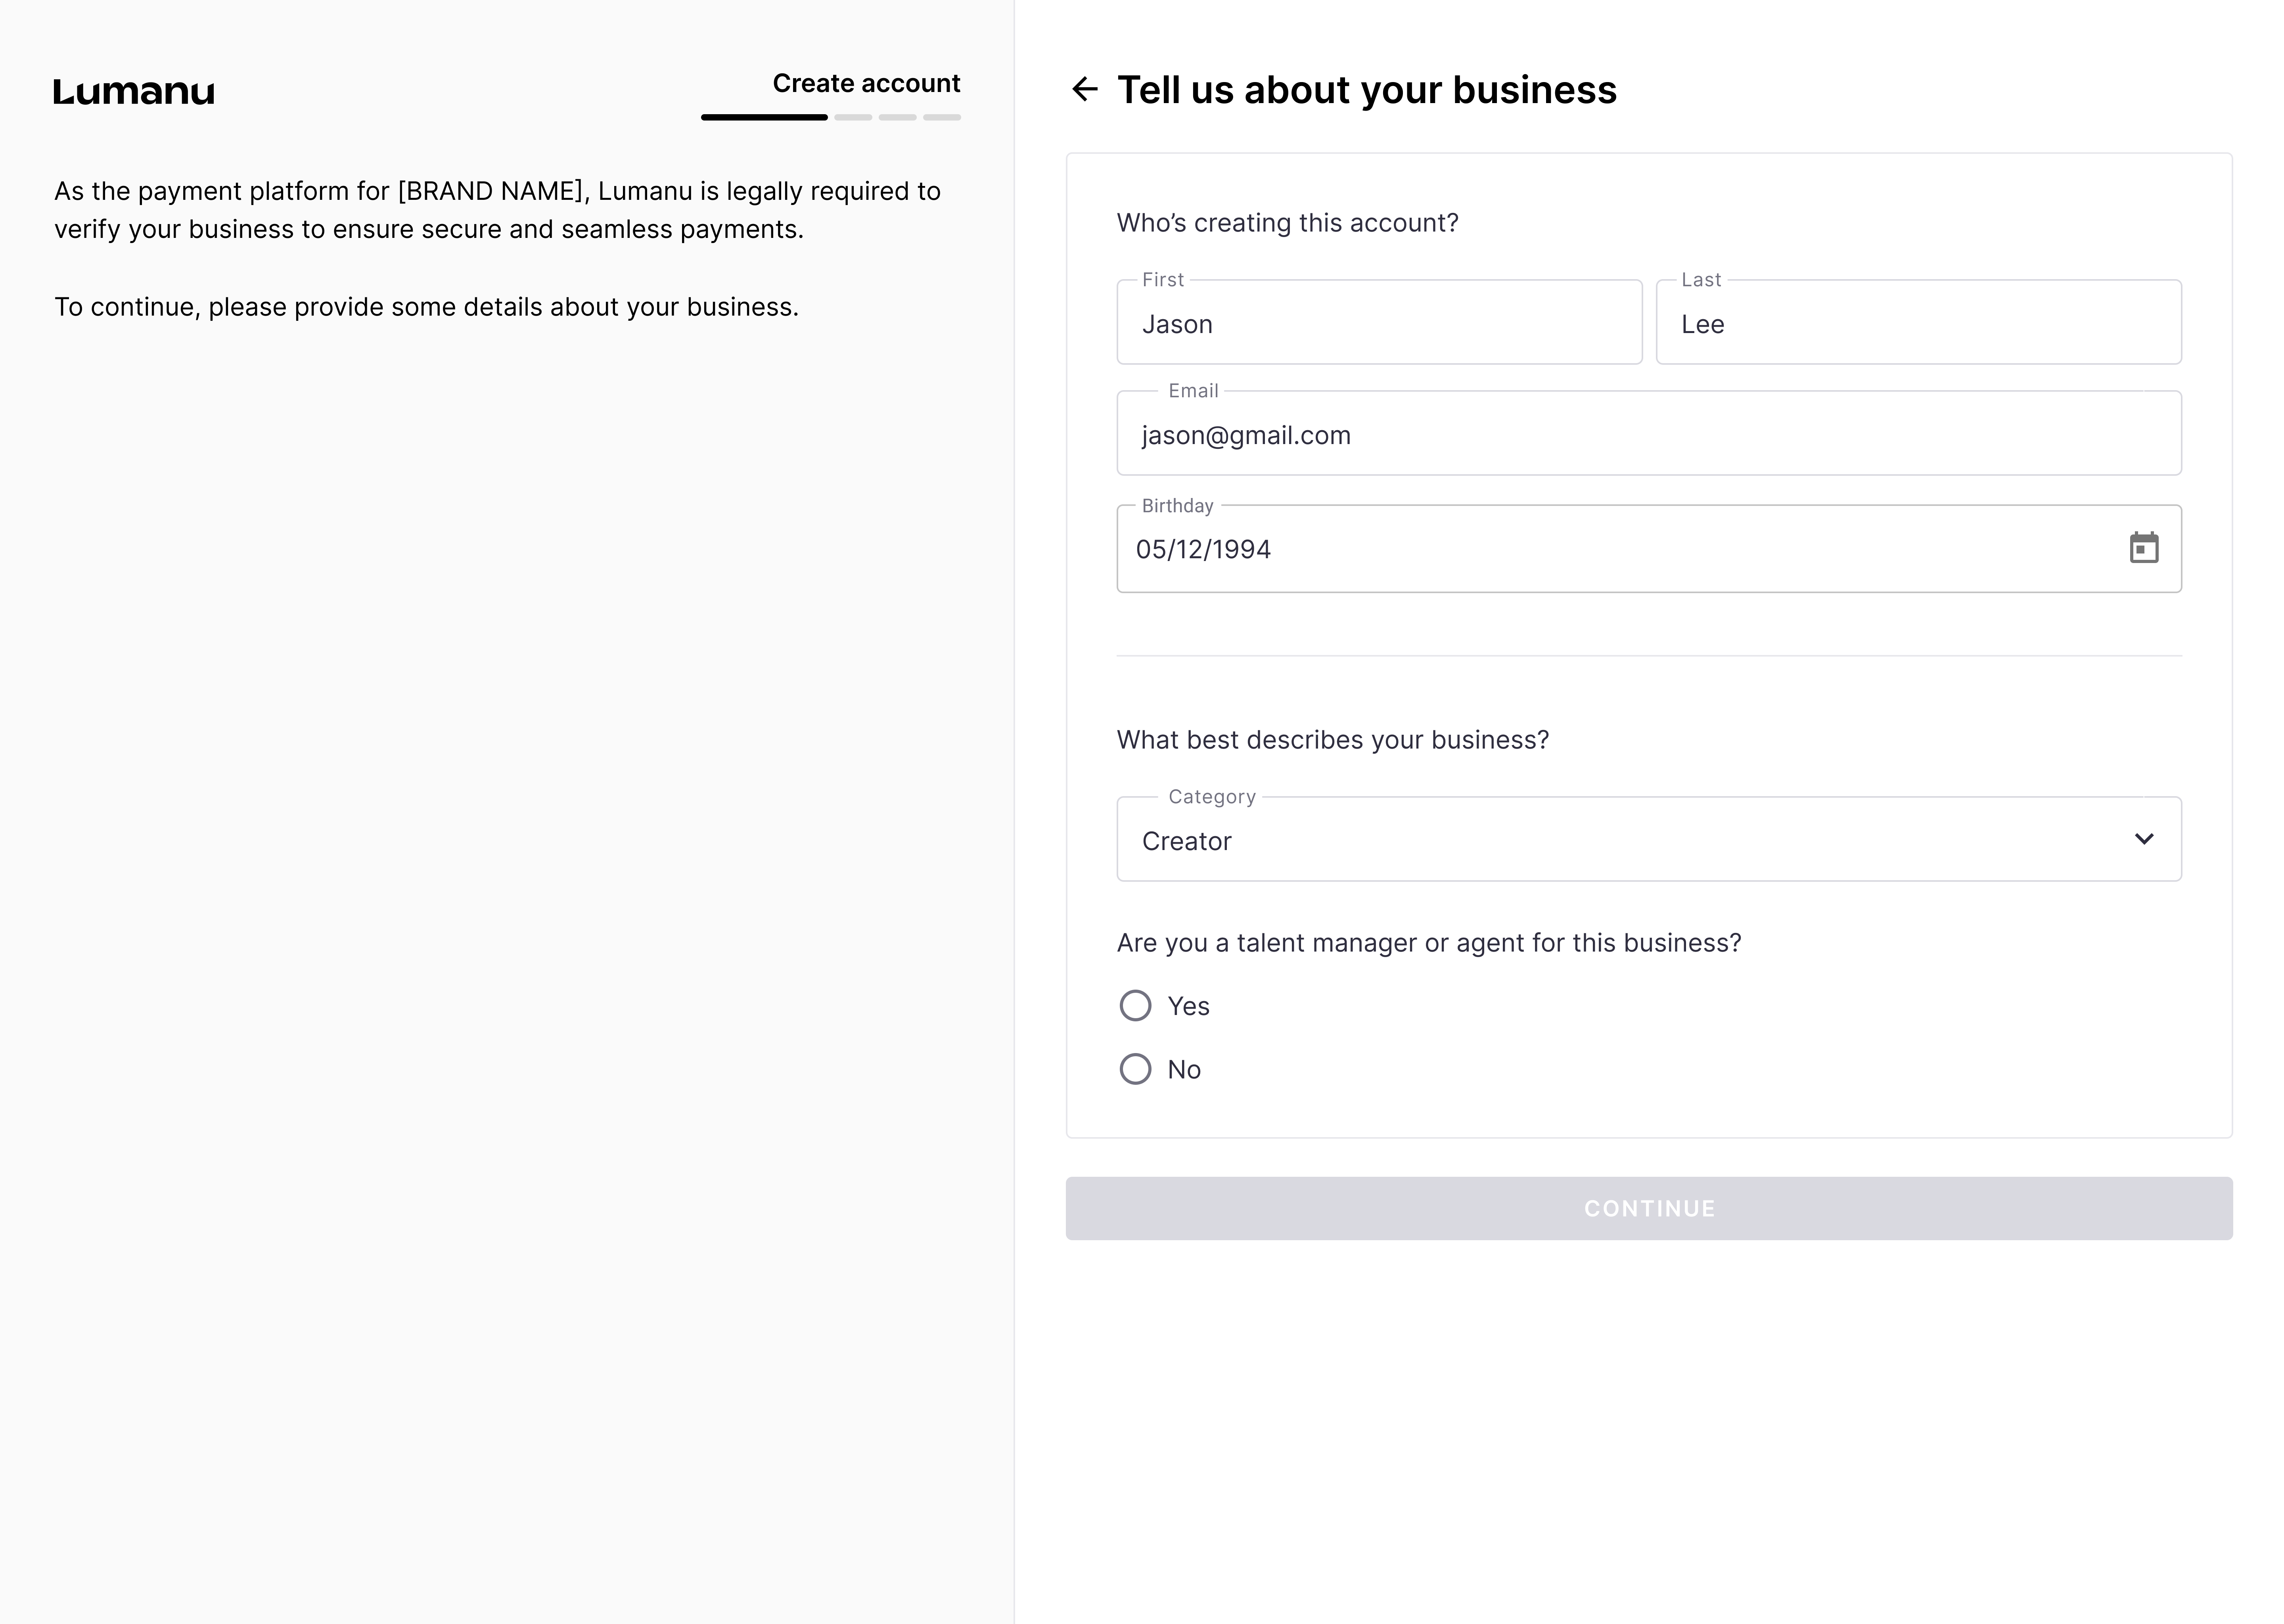Image resolution: width=2284 pixels, height=1624 pixels.
Task: Click the second progress step segment
Action: point(853,117)
